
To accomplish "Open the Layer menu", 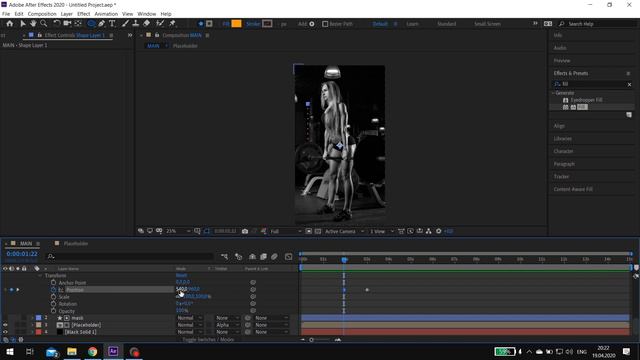I will coord(67,14).
